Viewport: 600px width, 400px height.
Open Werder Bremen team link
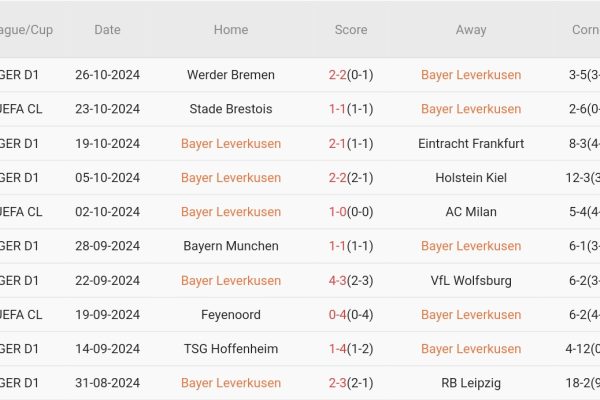coord(231,75)
